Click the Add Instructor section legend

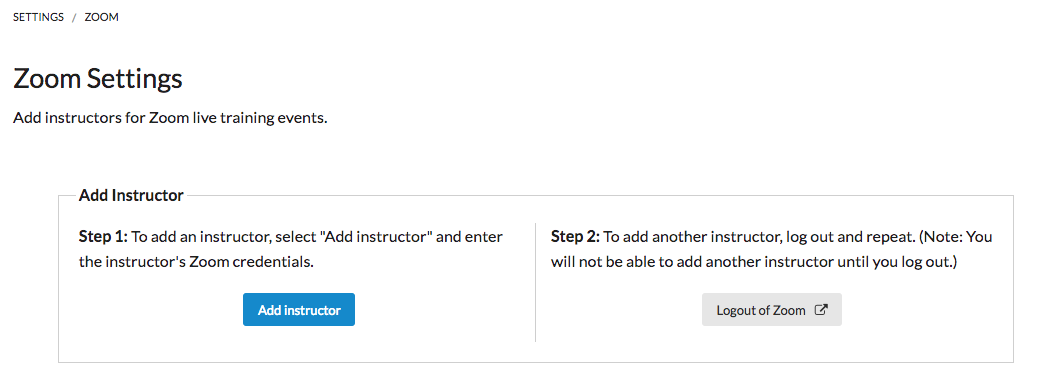click(x=131, y=195)
